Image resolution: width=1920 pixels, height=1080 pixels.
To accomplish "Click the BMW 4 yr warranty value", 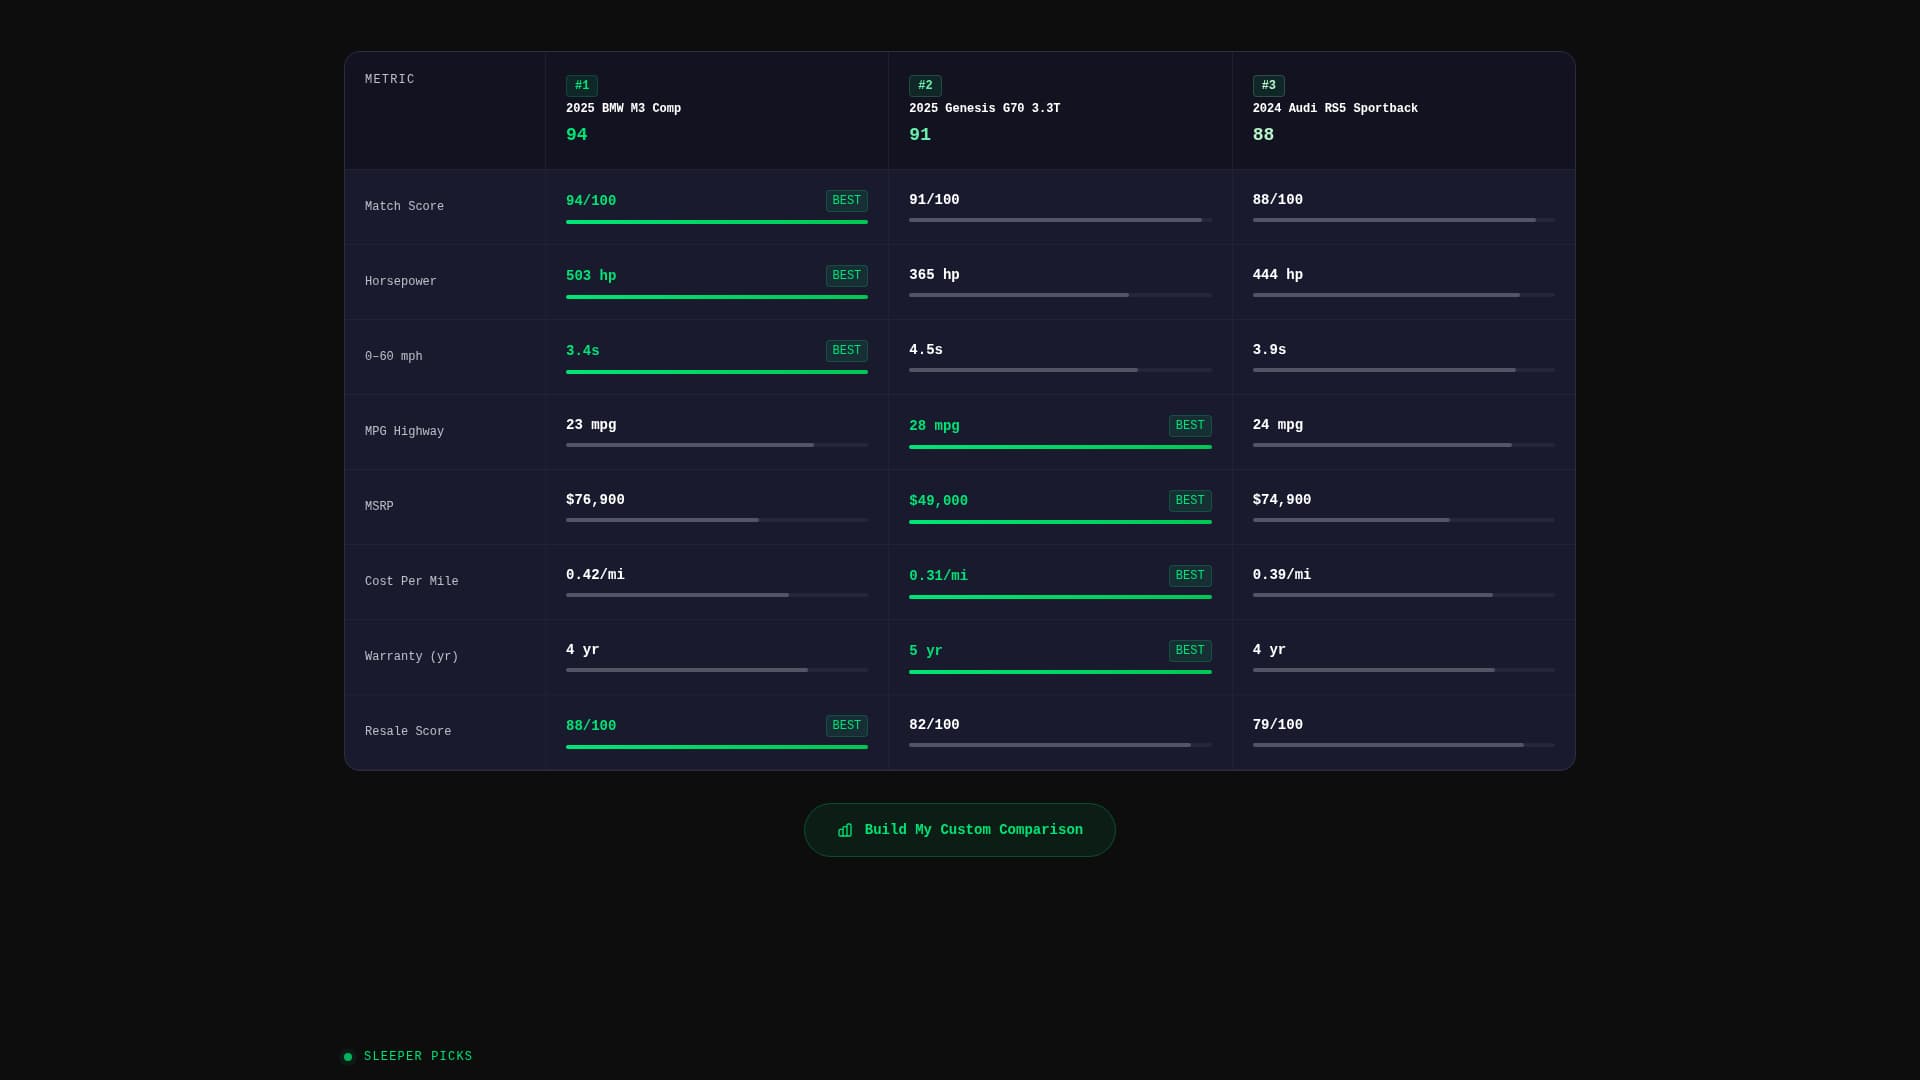I will tap(583, 650).
